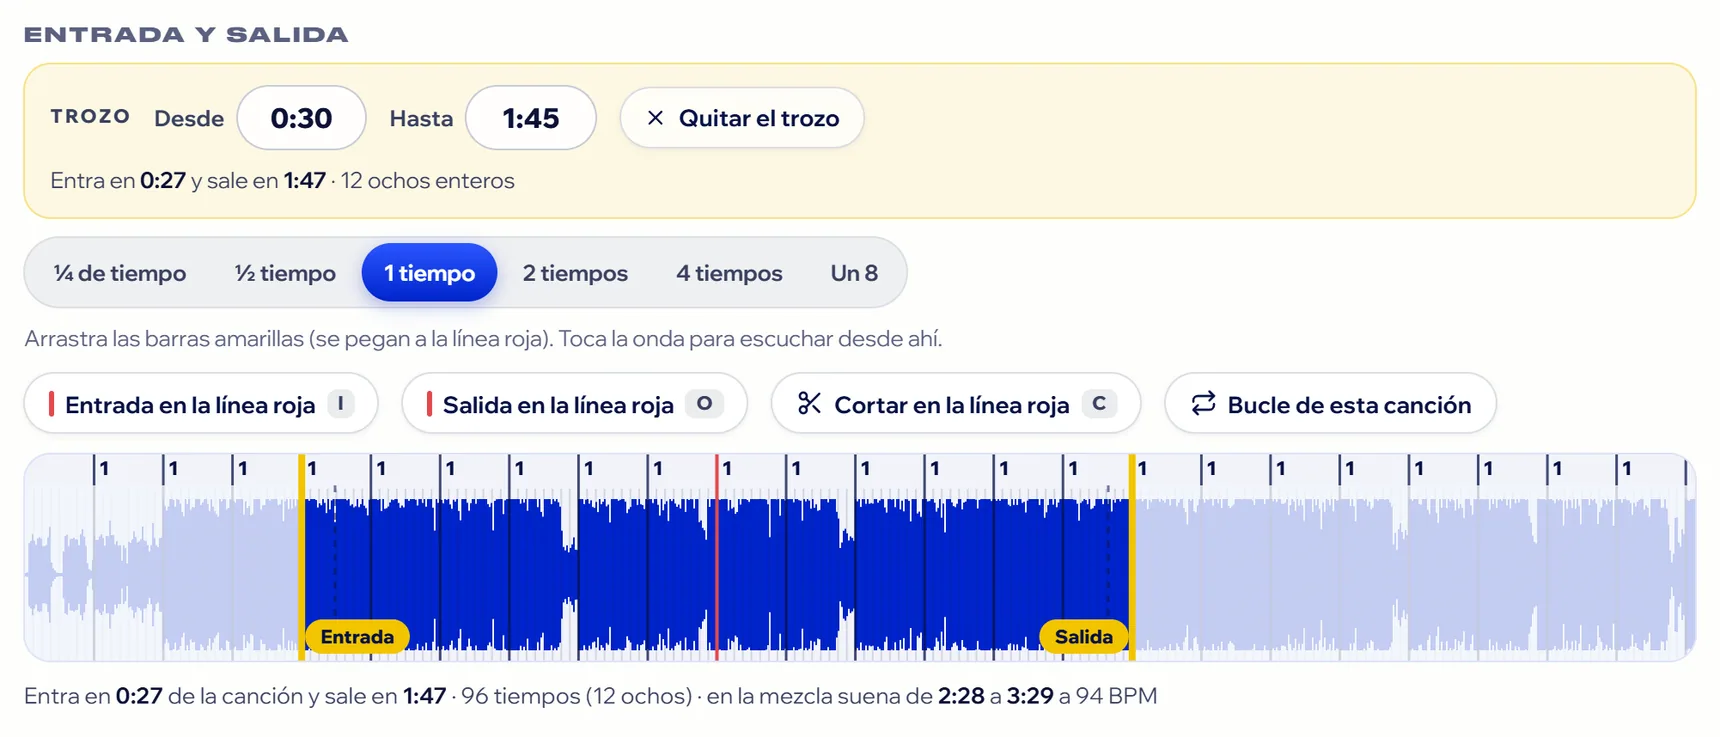
Task: Select the ¼ de tiempo snap option
Action: [120, 273]
